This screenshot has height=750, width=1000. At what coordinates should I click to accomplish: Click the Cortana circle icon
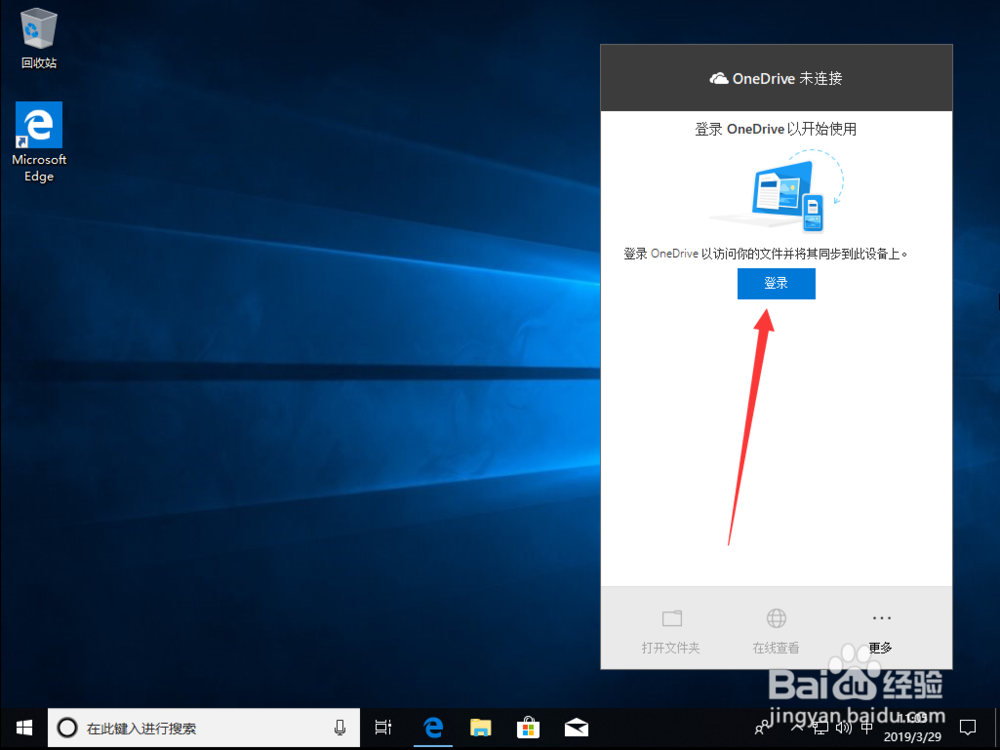(67, 728)
